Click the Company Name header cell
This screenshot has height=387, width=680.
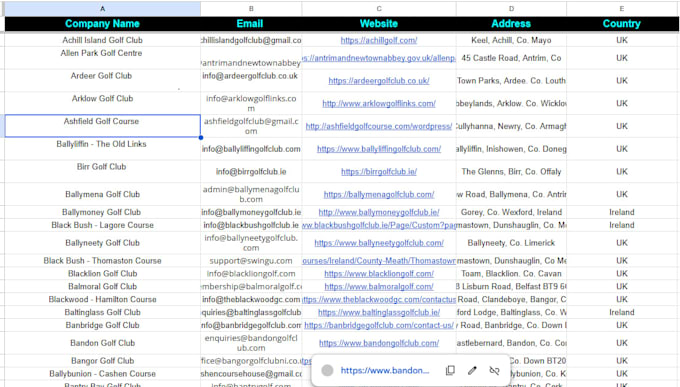click(x=102, y=24)
